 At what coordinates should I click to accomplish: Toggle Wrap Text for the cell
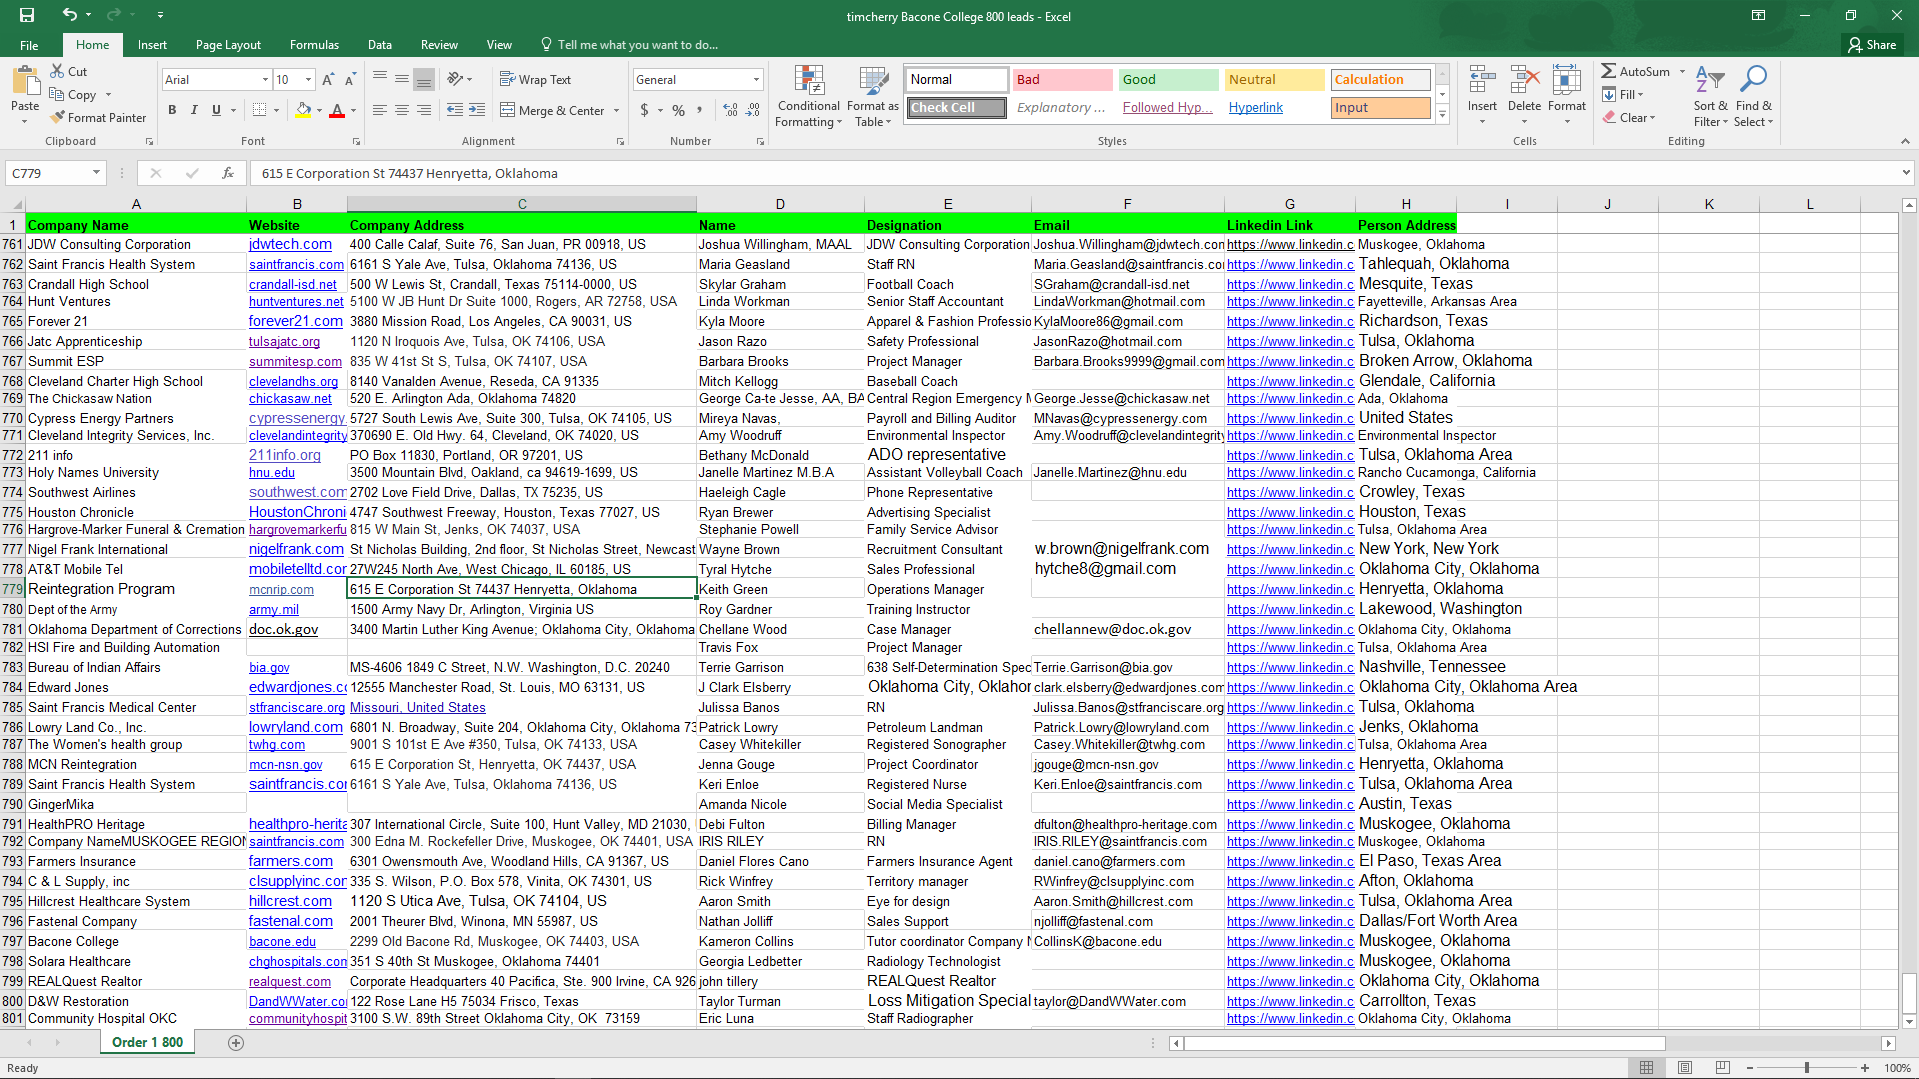click(535, 79)
